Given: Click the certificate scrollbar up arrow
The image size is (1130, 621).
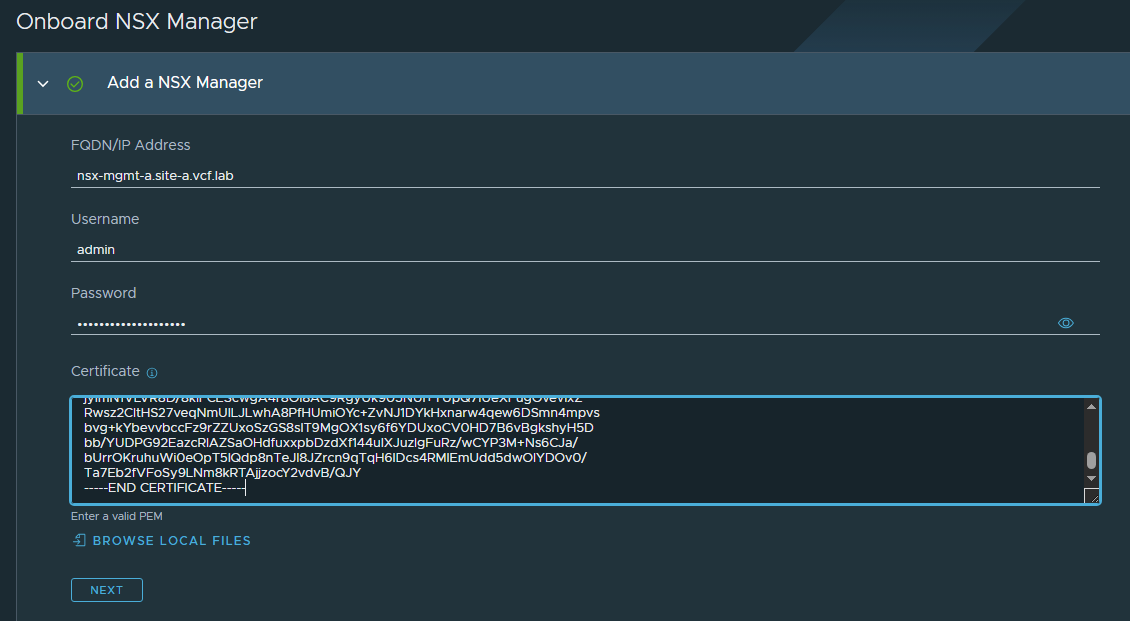Looking at the screenshot, I should 1091,406.
